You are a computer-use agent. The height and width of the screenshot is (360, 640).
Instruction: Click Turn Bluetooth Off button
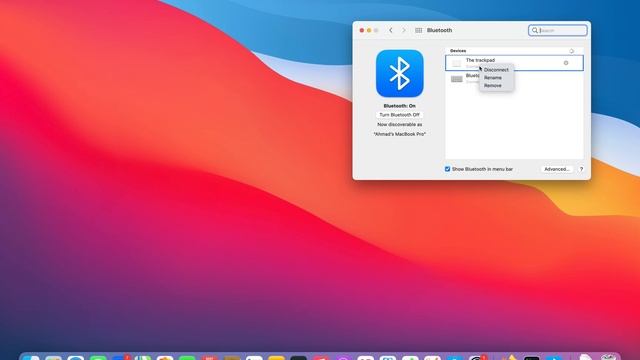point(399,115)
